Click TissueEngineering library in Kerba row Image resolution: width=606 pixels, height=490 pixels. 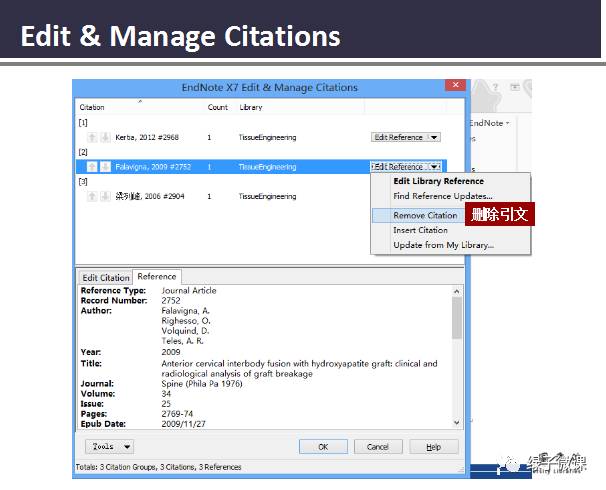pyautogui.click(x=267, y=137)
